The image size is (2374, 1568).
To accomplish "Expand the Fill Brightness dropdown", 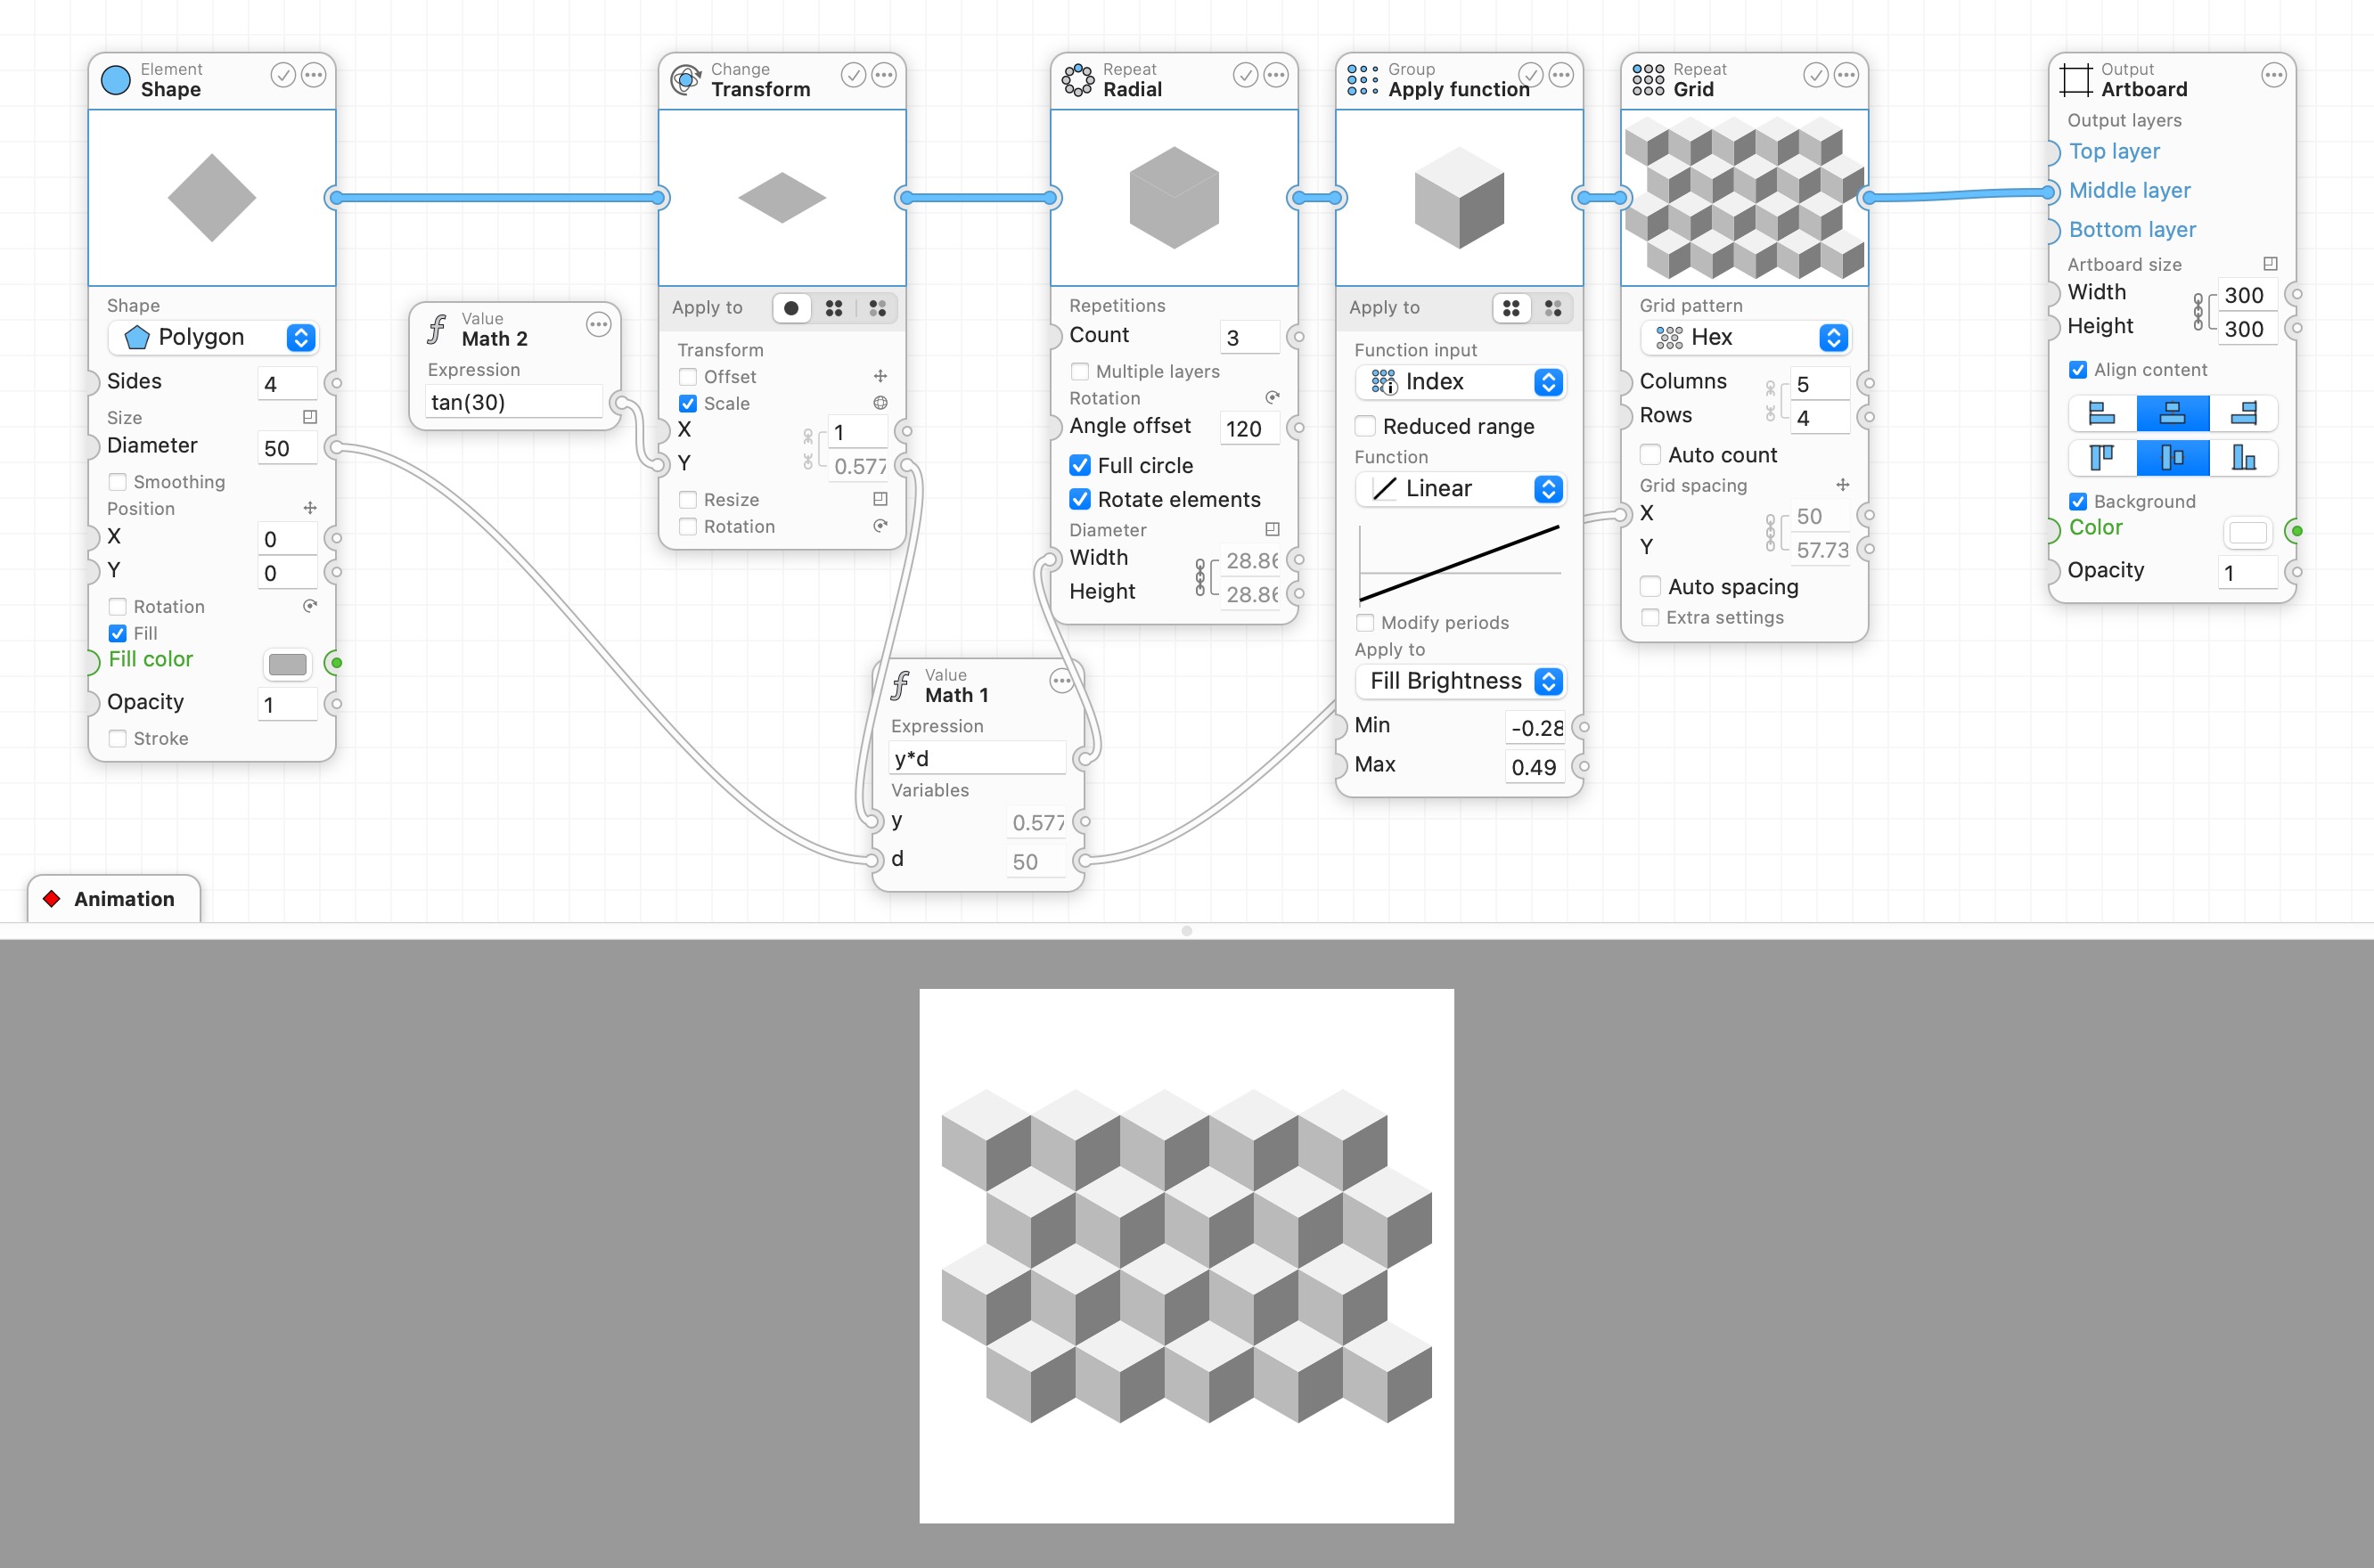I will (x=1548, y=681).
